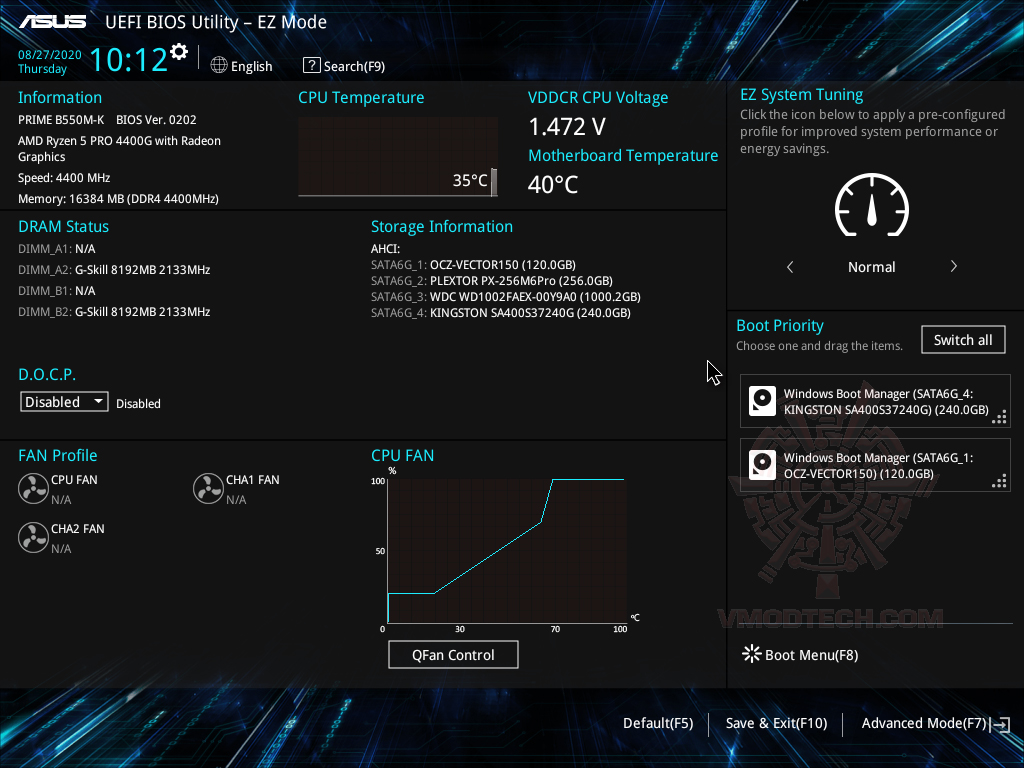Click the SATA6G_2 PLEXTOR PX-256M6Pro entry
This screenshot has height=768, width=1024.
[x=492, y=281]
